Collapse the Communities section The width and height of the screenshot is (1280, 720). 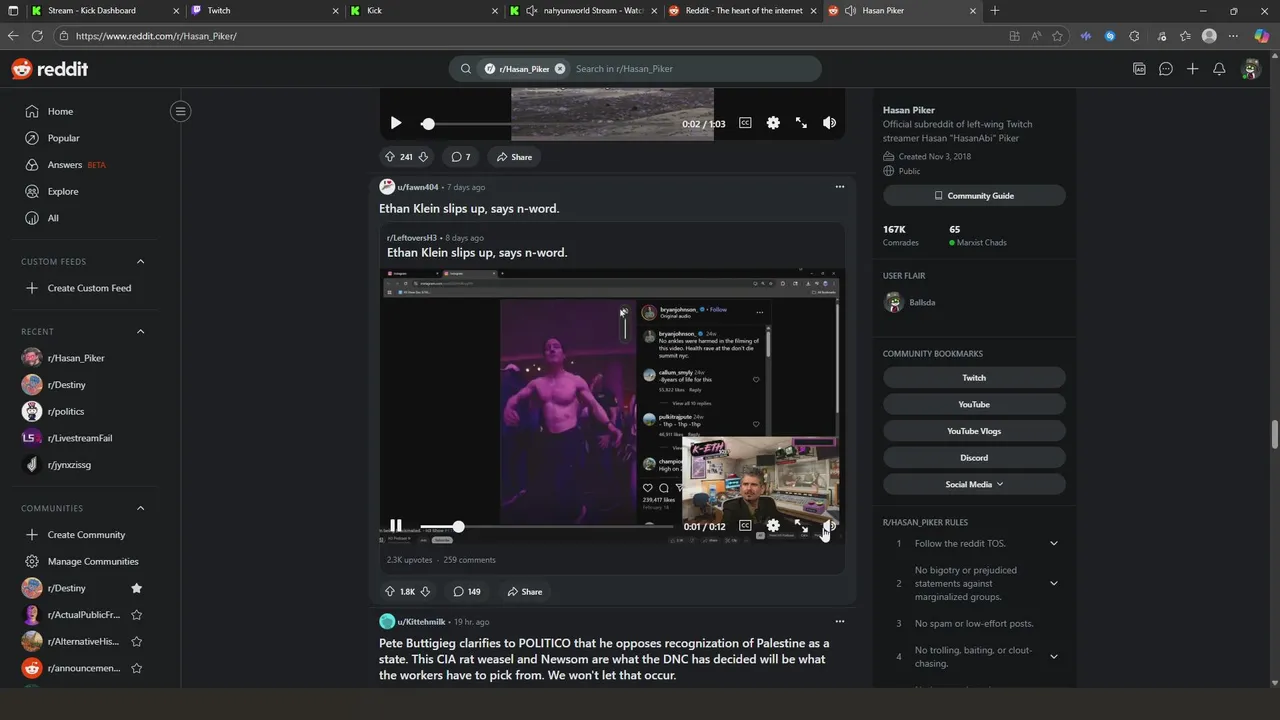(x=140, y=508)
